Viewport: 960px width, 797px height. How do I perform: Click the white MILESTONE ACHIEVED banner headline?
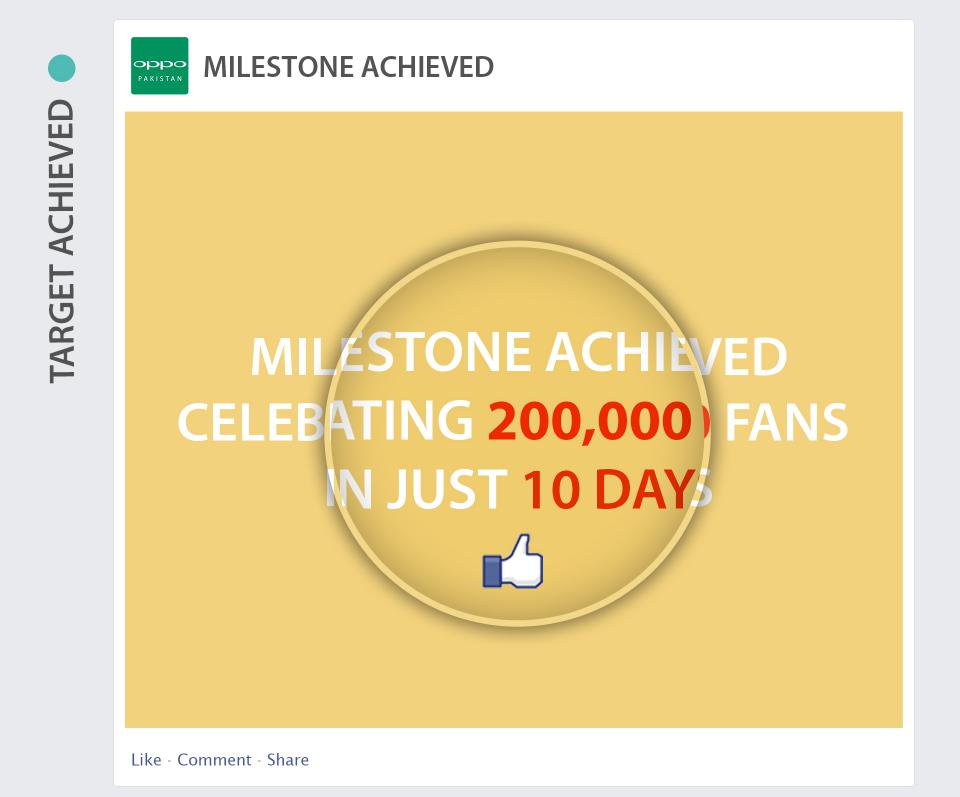click(x=518, y=356)
